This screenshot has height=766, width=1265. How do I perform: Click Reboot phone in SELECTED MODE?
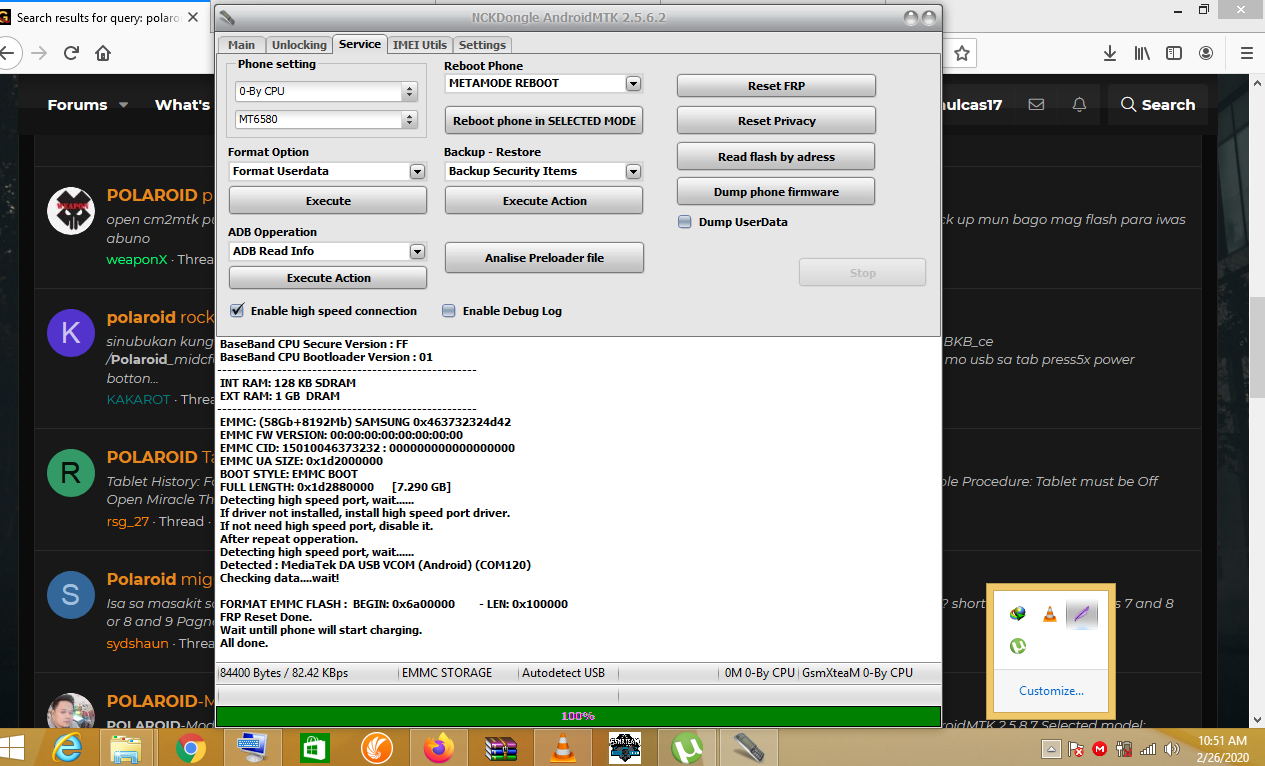pos(544,120)
